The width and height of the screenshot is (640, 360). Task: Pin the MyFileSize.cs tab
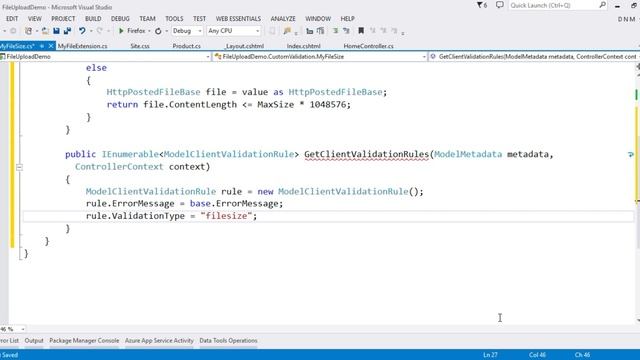42,46
